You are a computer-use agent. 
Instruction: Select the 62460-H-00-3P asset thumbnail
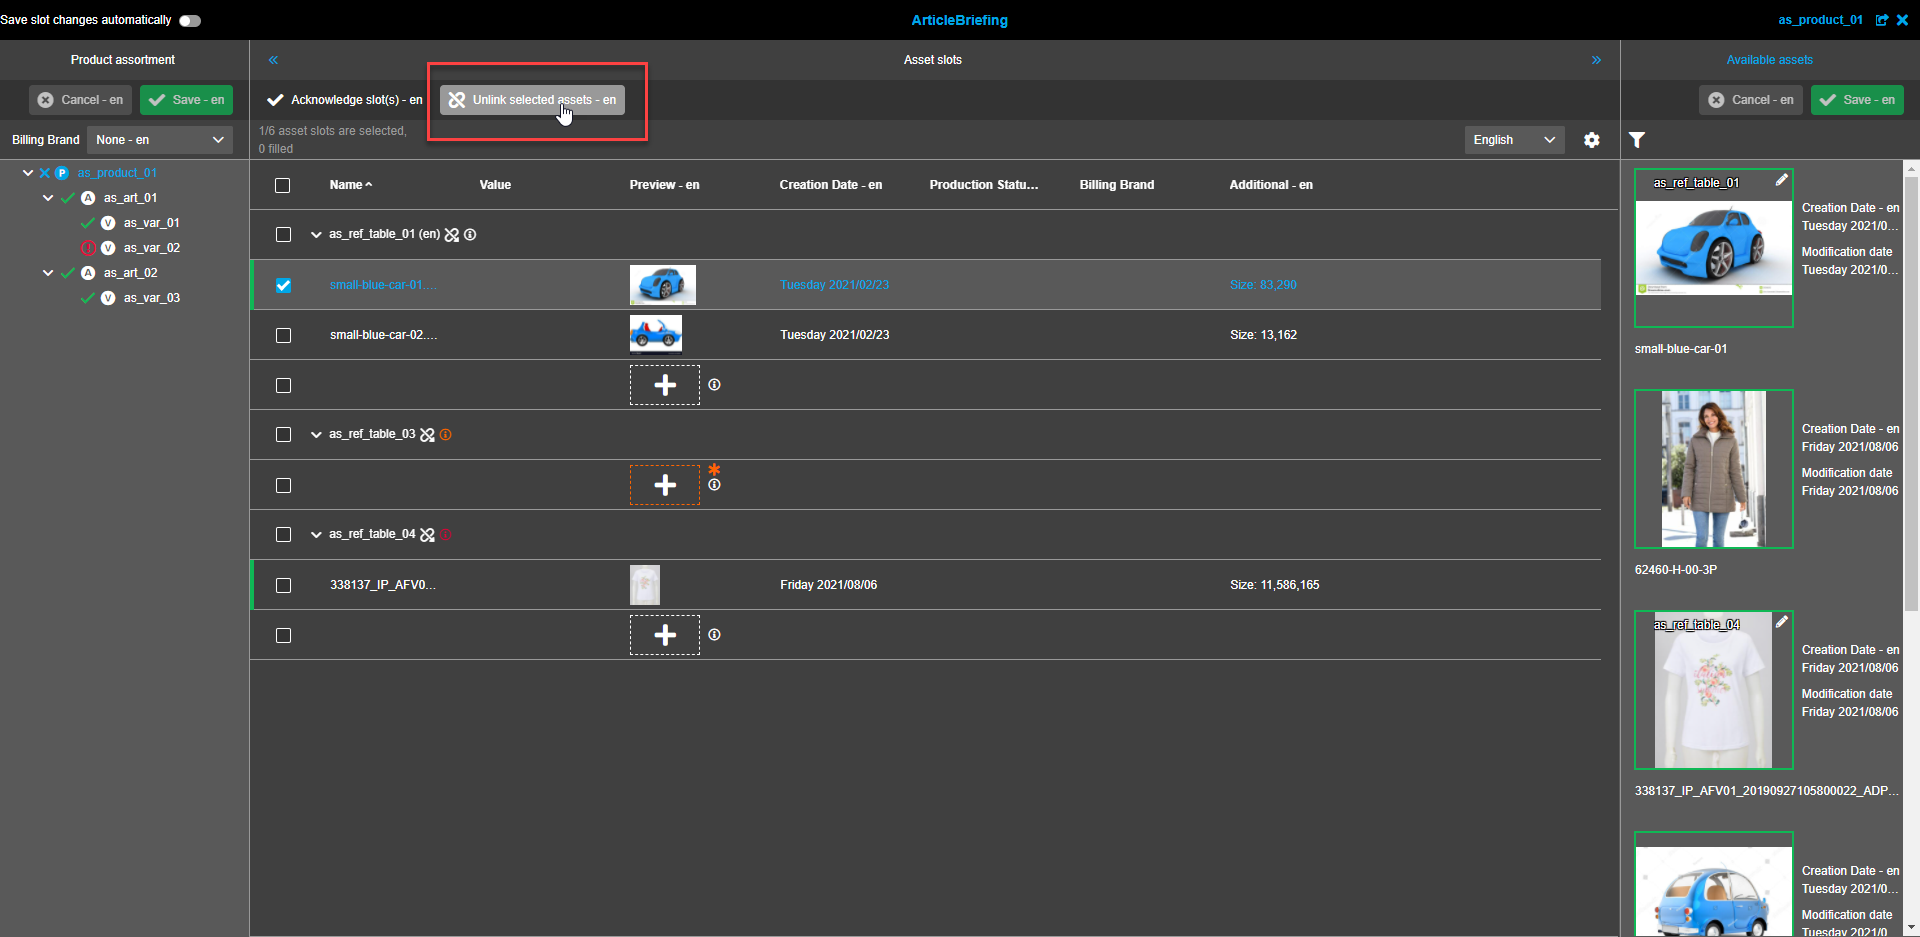pyautogui.click(x=1713, y=469)
